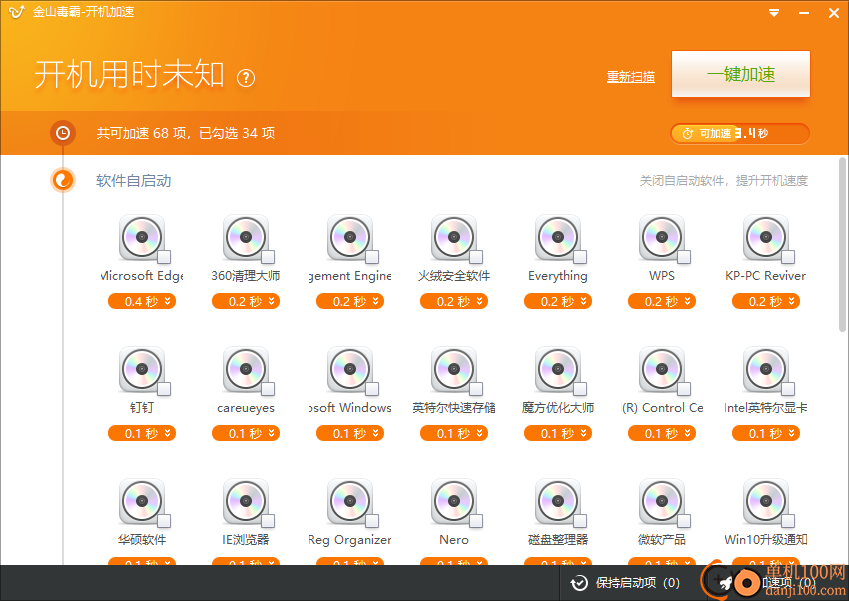Select the Nero startup item icon

click(x=454, y=501)
